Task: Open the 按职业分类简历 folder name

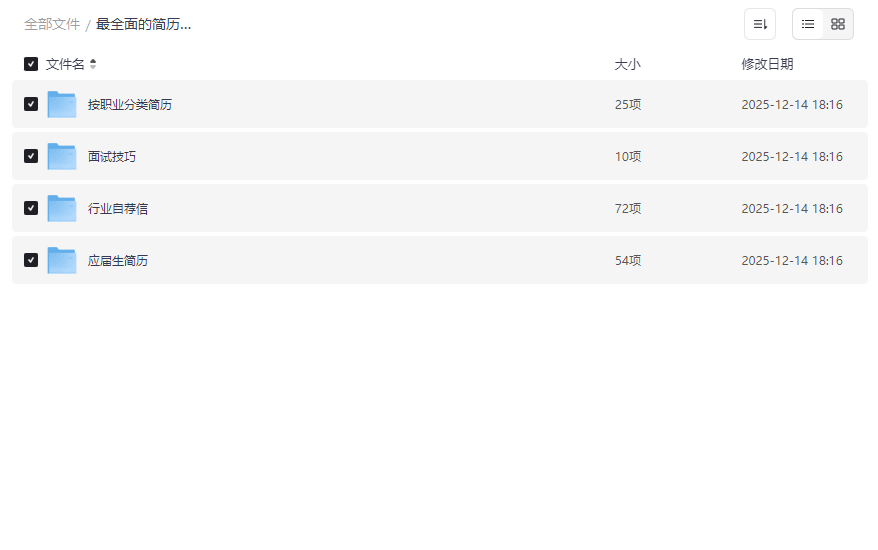Action: [x=130, y=104]
